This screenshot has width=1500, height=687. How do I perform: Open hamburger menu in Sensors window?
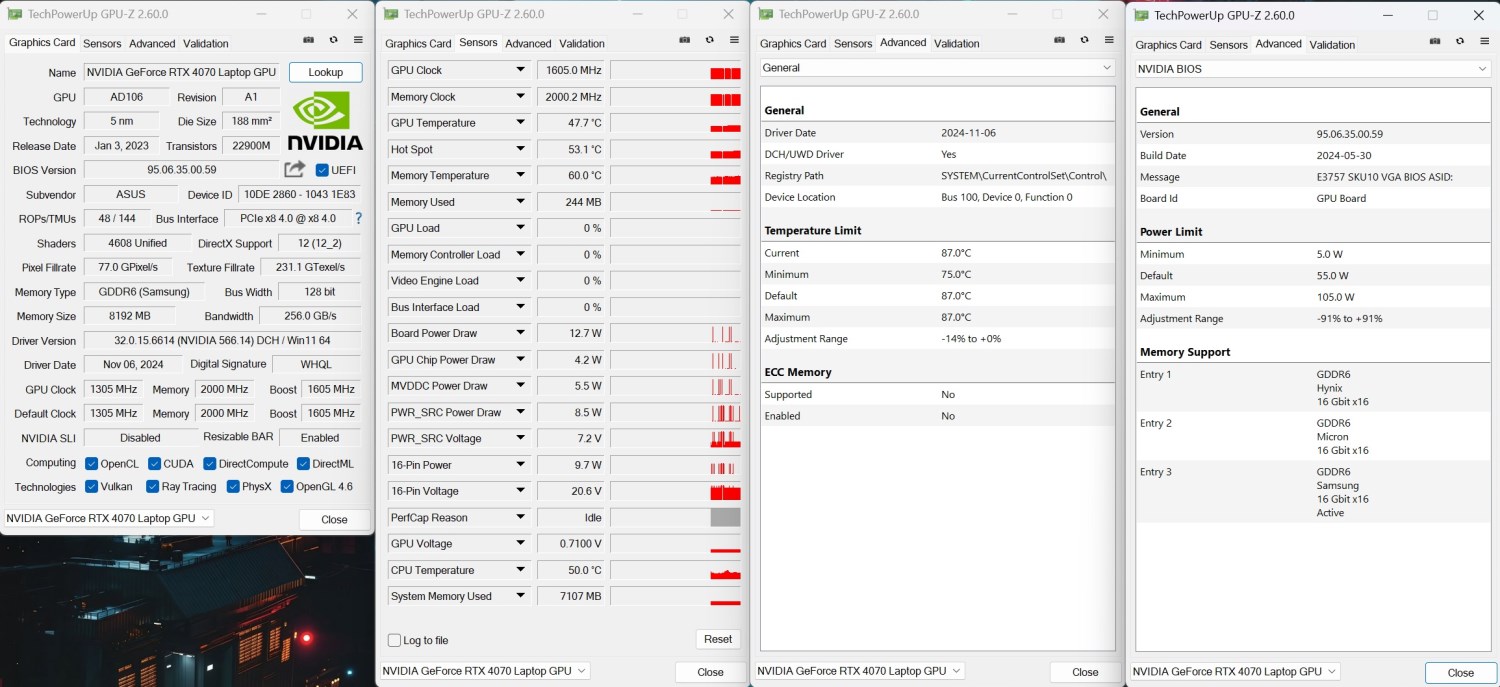coord(734,41)
